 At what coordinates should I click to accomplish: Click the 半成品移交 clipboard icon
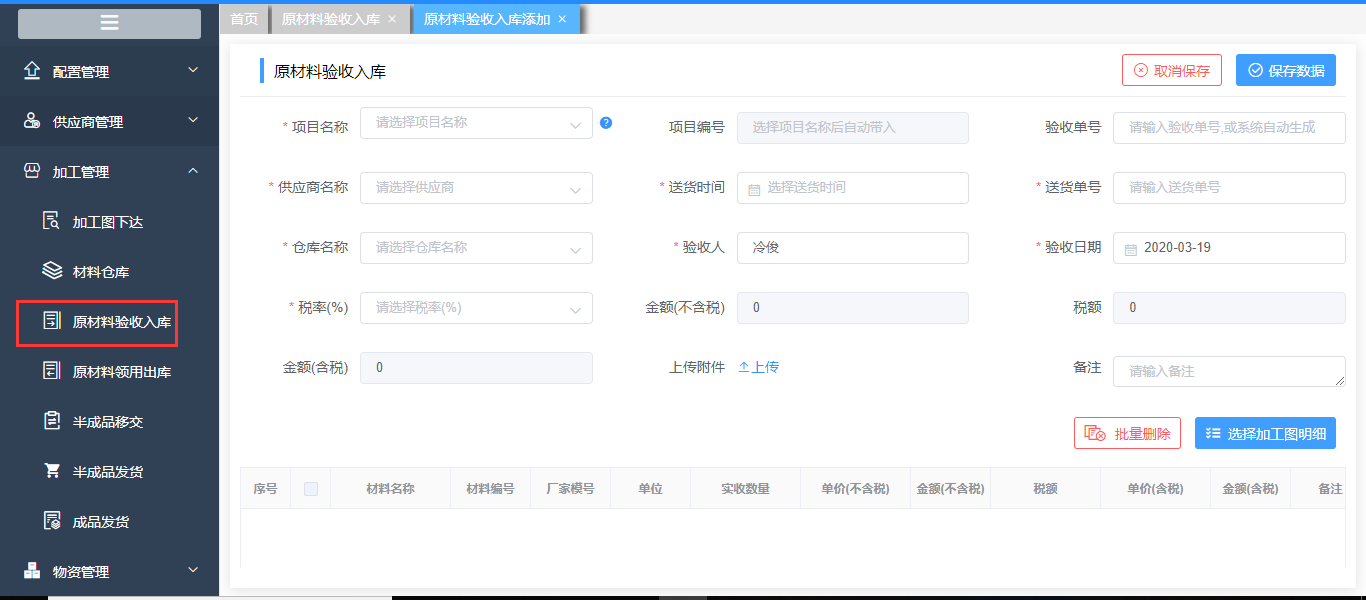(52, 421)
